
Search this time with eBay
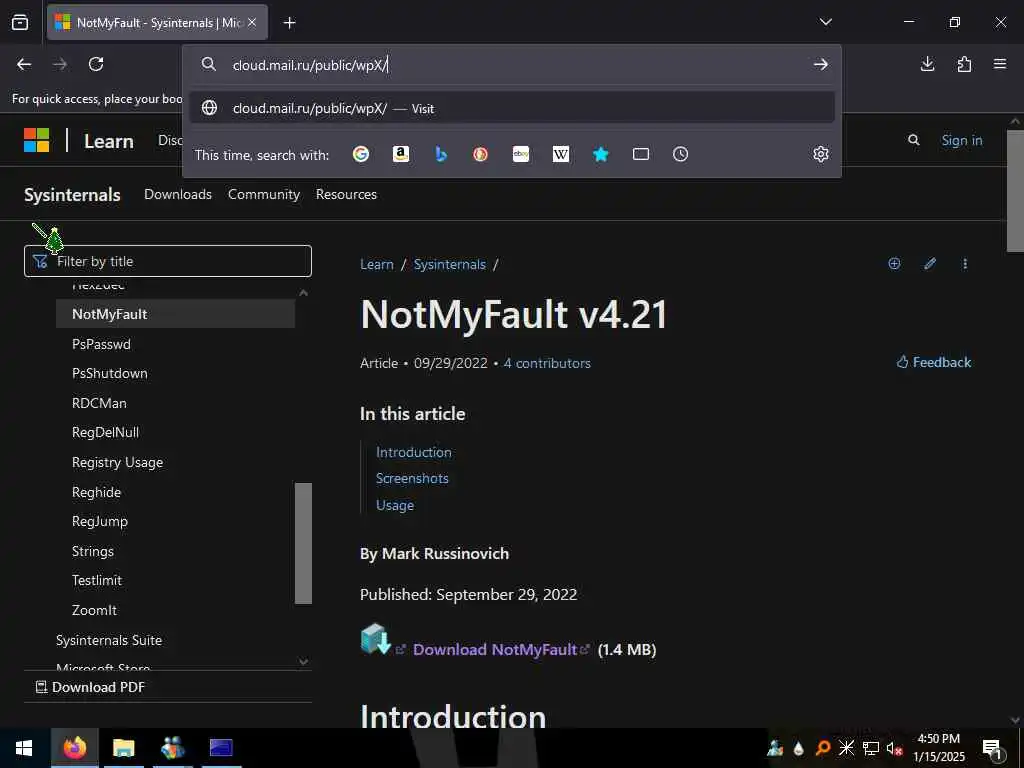pos(520,154)
